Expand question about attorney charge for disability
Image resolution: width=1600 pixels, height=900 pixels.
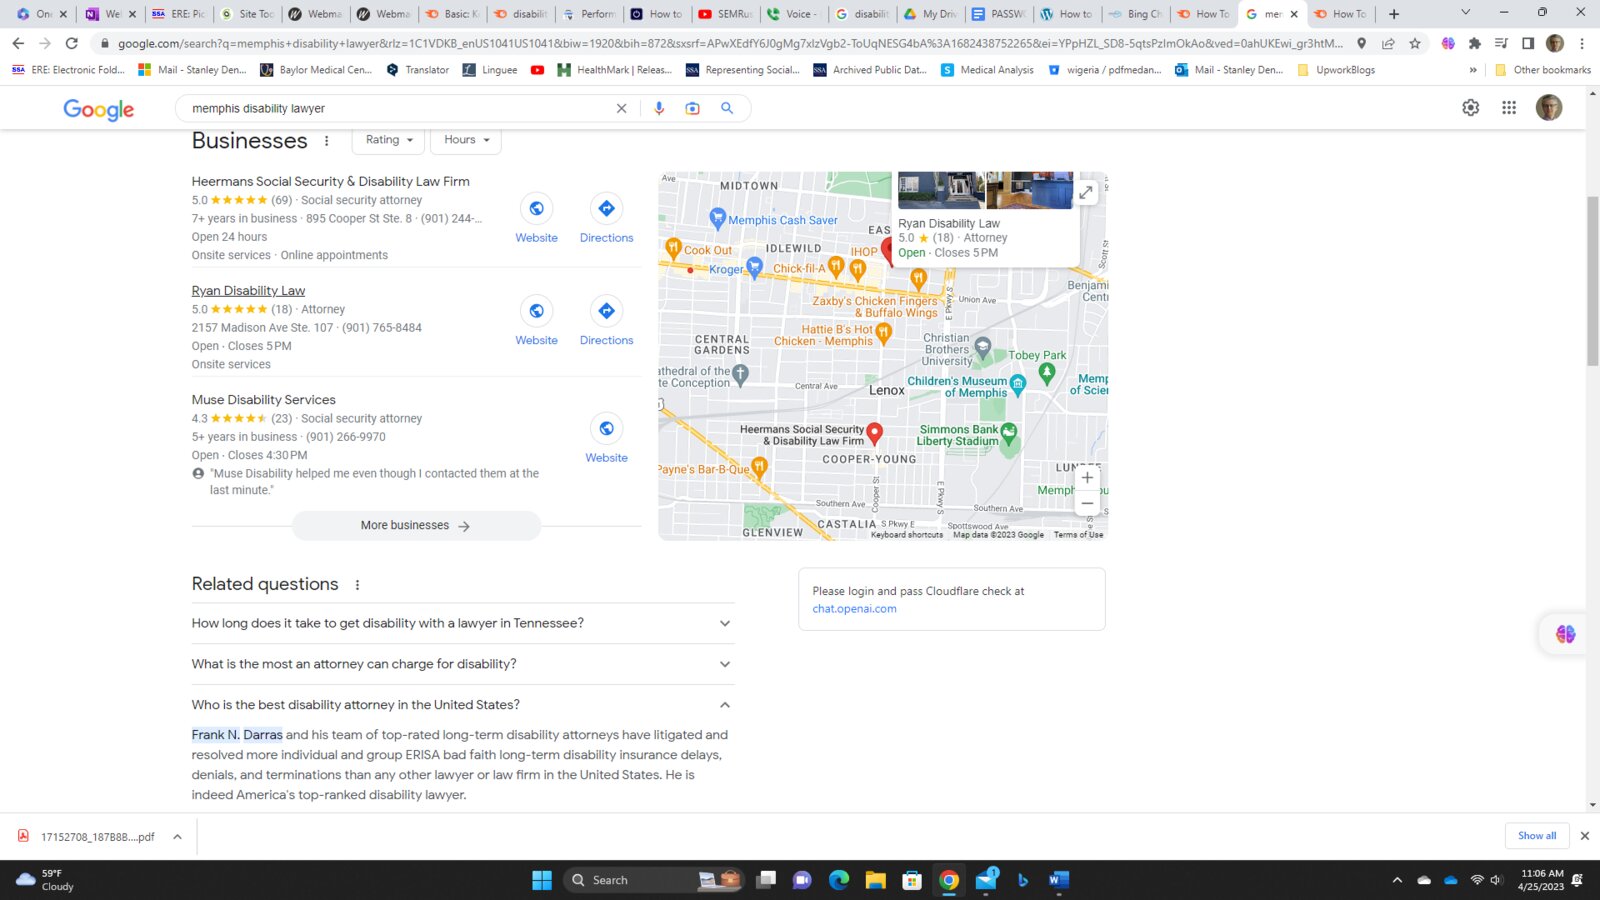coord(463,664)
